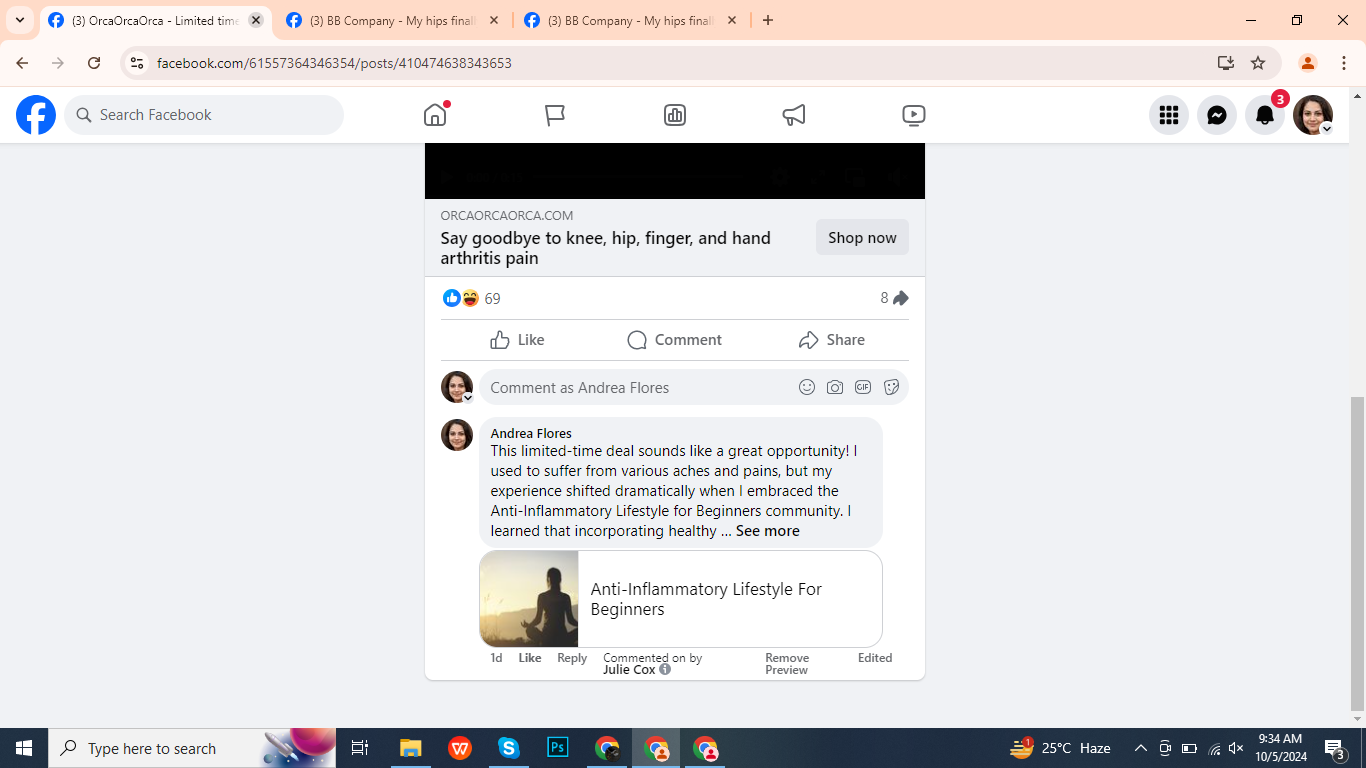Open the megaphone Ad Center icon
This screenshot has width=1366, height=768.
[794, 115]
